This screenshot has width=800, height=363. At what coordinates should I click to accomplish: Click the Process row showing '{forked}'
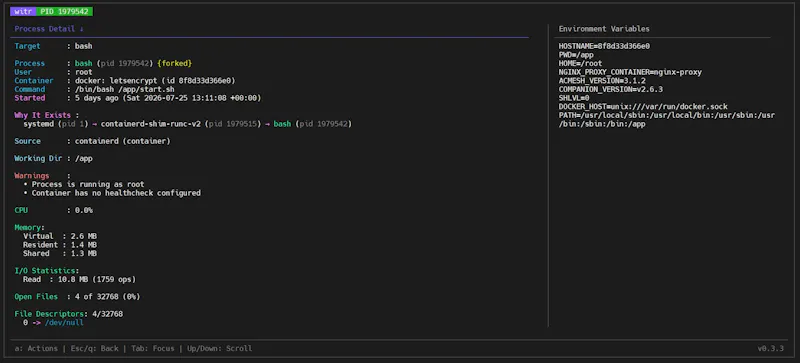pos(103,63)
